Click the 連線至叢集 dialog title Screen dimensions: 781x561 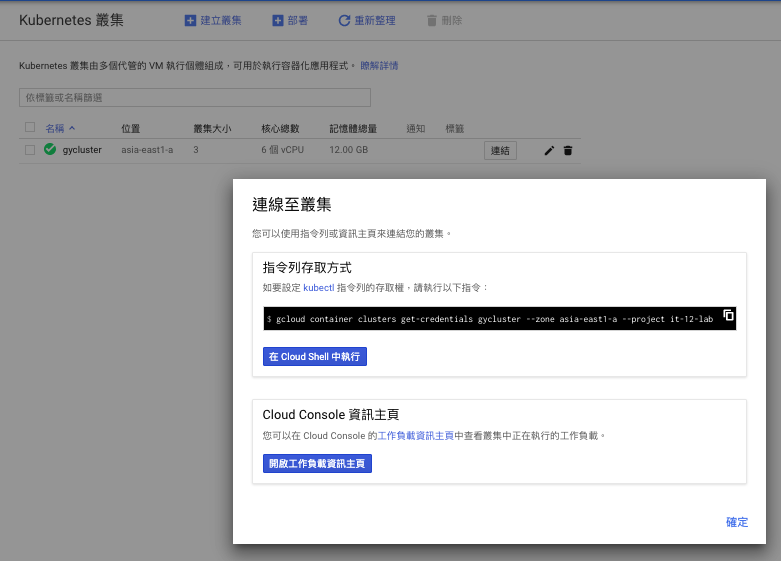[291, 204]
